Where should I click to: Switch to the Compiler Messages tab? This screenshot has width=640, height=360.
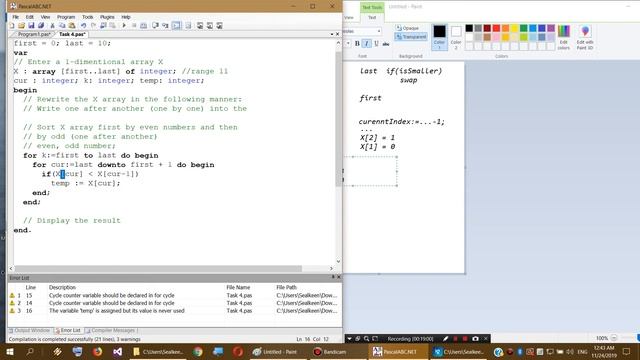coord(110,330)
